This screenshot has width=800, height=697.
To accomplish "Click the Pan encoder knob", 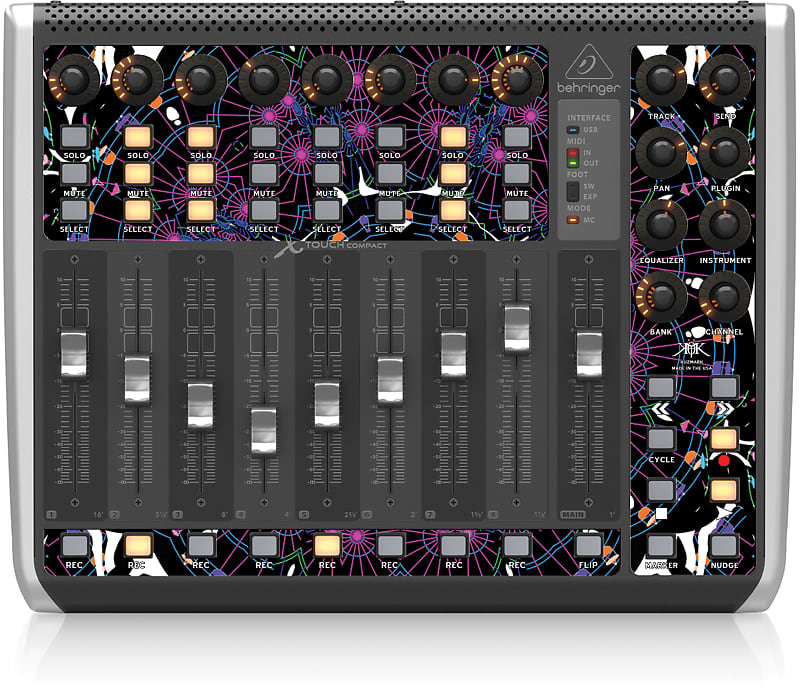I will (x=660, y=151).
